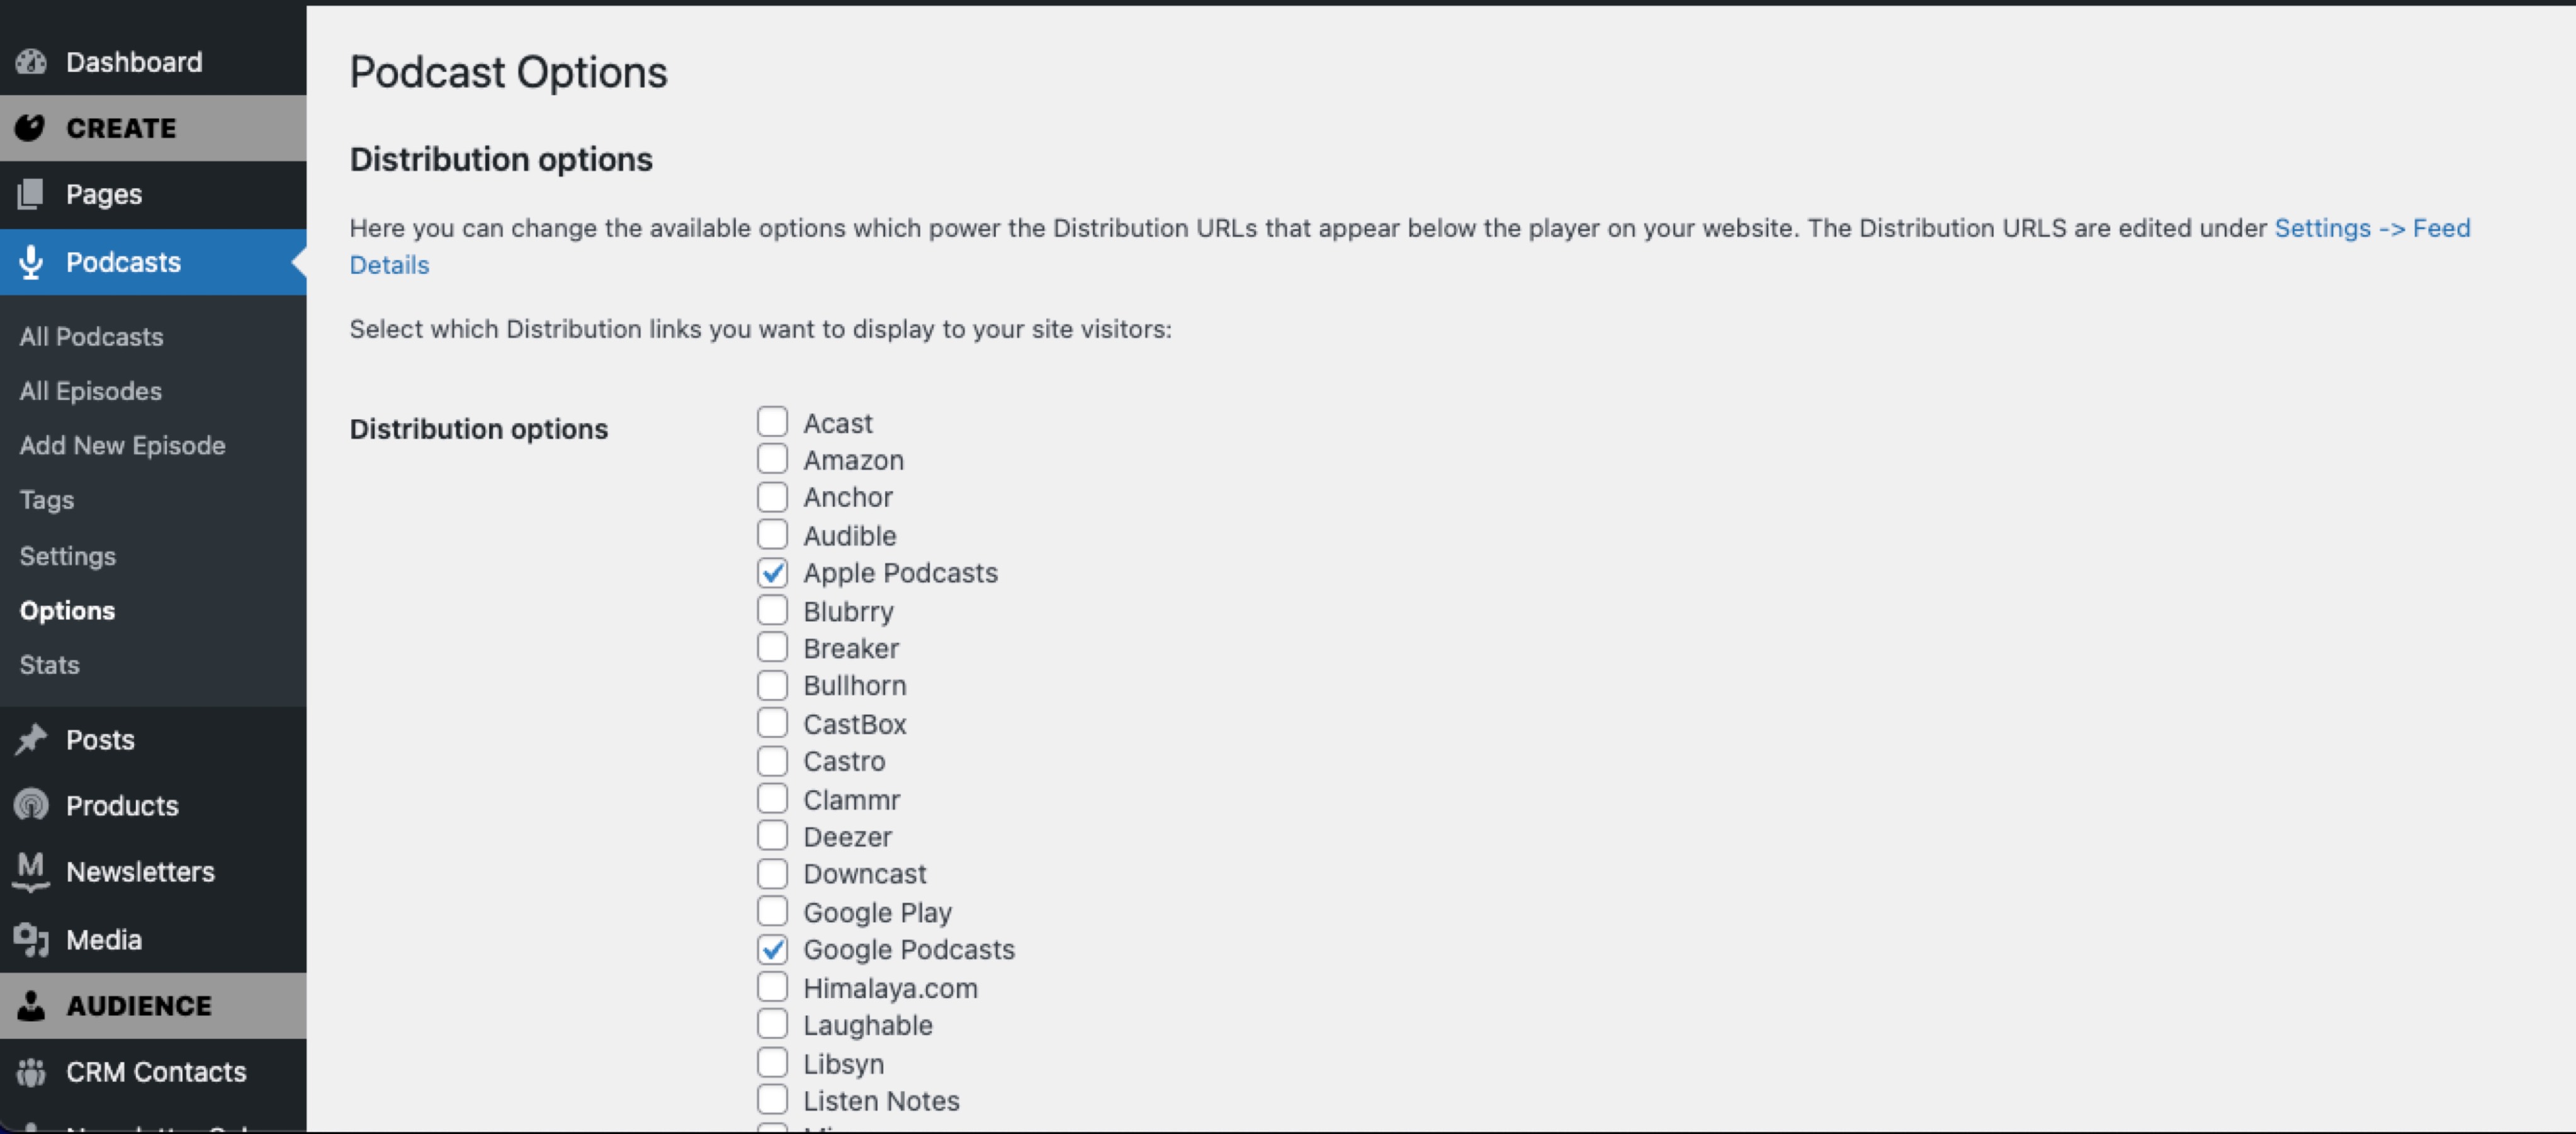Enable the Amazon distribution checkbox
2576x1134 pixels.
pyautogui.click(x=772, y=460)
